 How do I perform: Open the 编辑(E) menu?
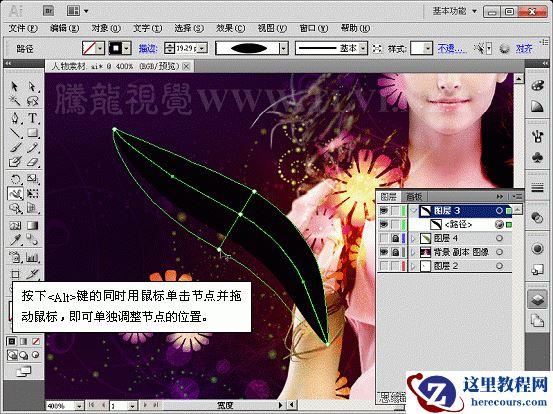pyautogui.click(x=64, y=28)
